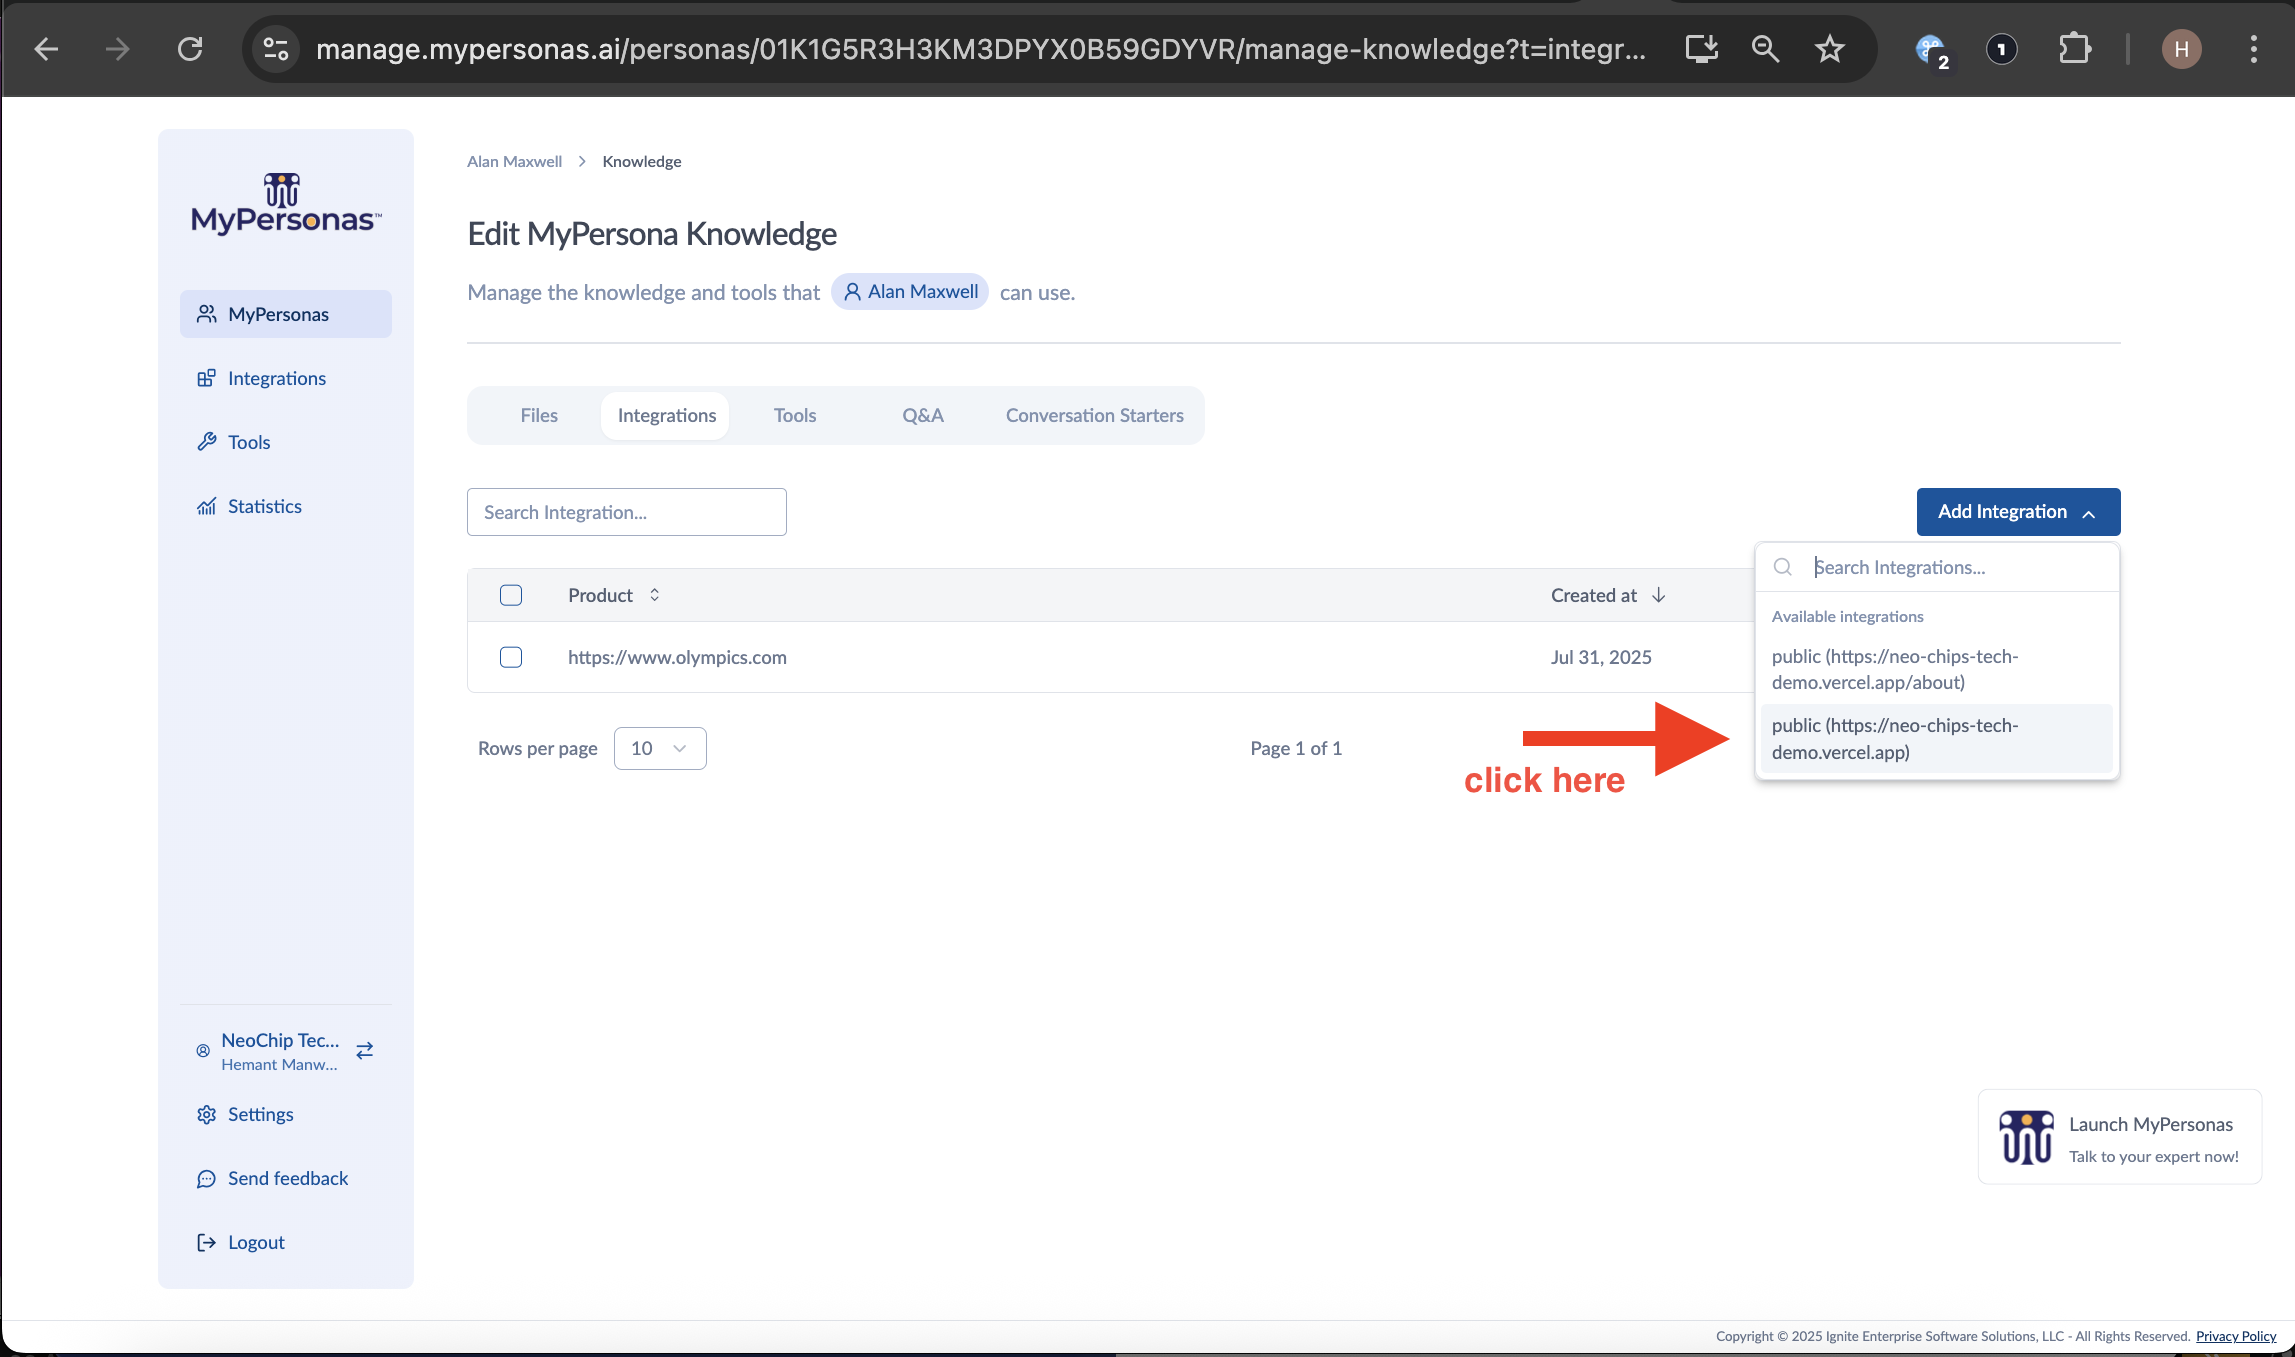Toggle the select-all checkbox in the table header

511,595
